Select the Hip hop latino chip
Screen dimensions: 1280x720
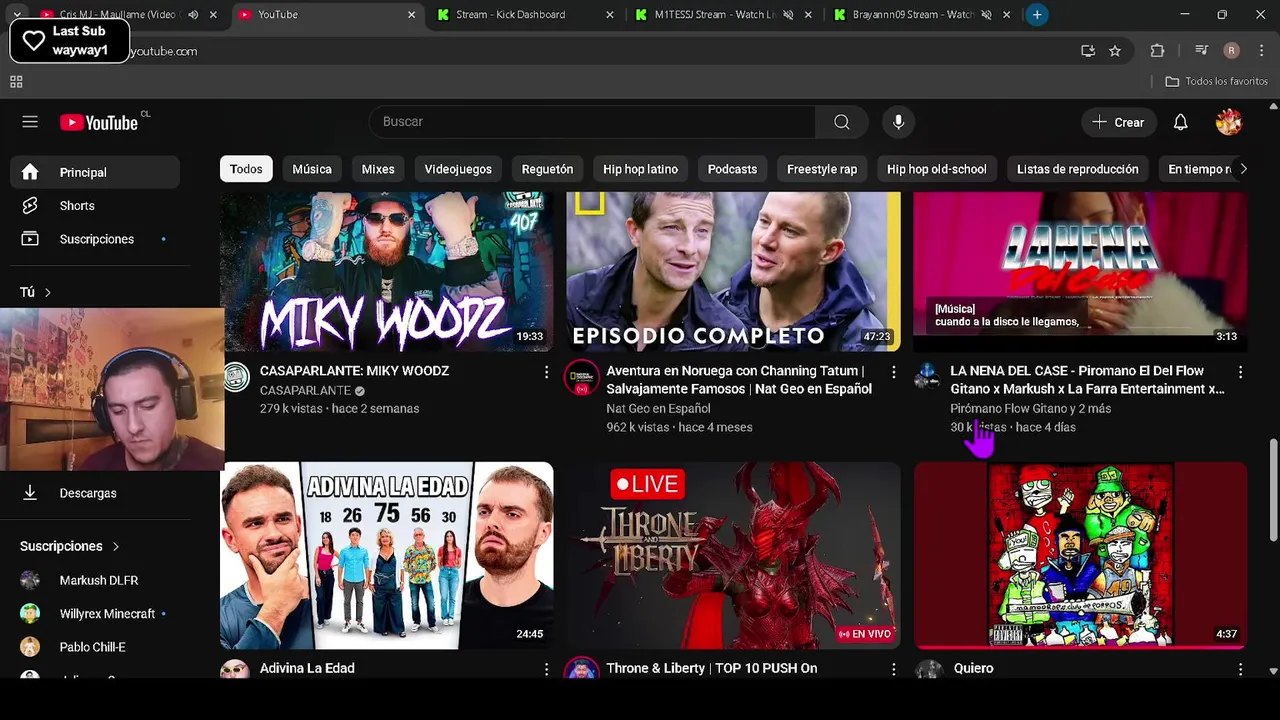640,169
